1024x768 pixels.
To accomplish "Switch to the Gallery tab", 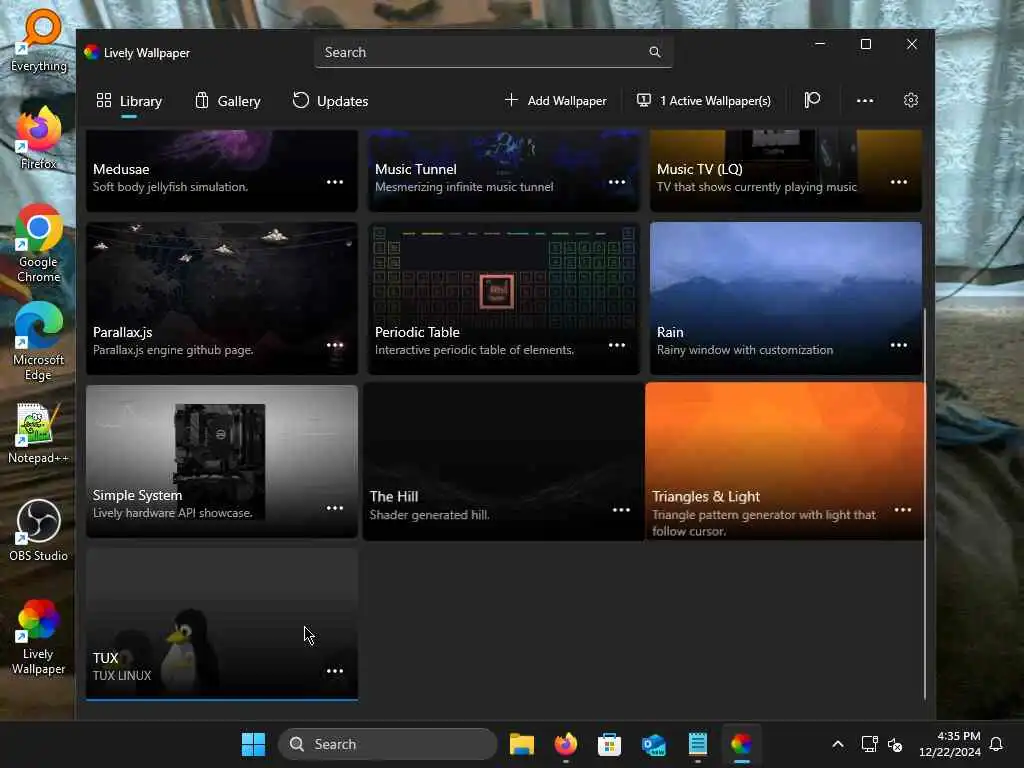I will tap(227, 101).
